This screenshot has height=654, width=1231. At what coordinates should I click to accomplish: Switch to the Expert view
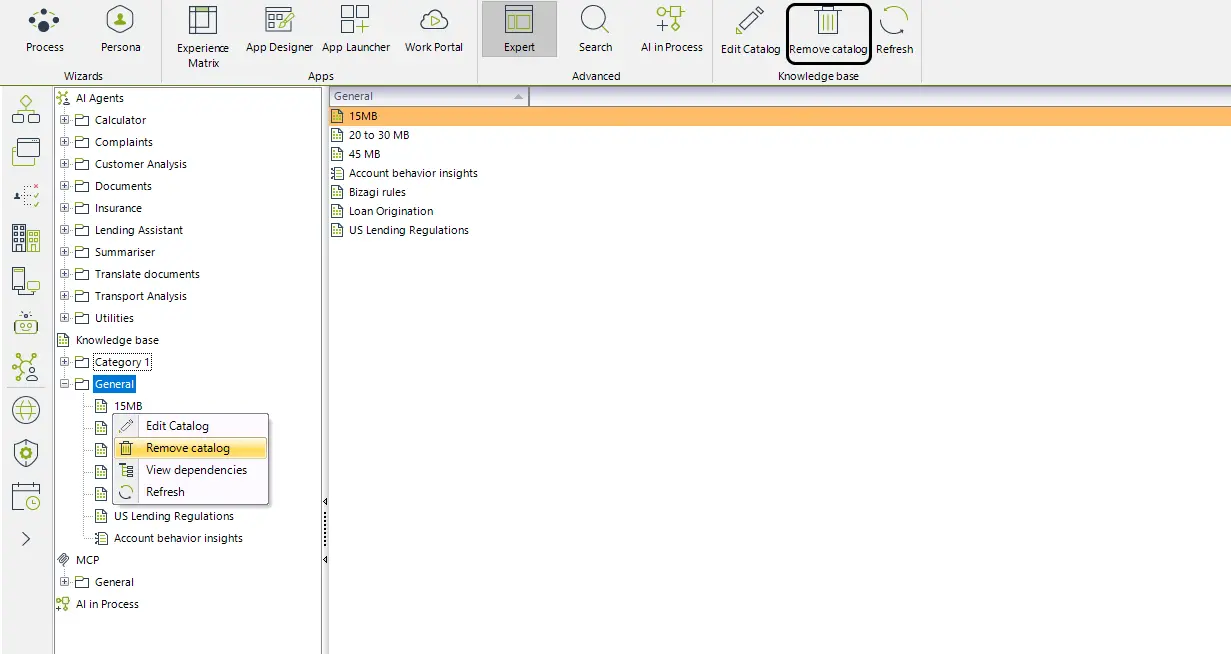pyautogui.click(x=519, y=29)
